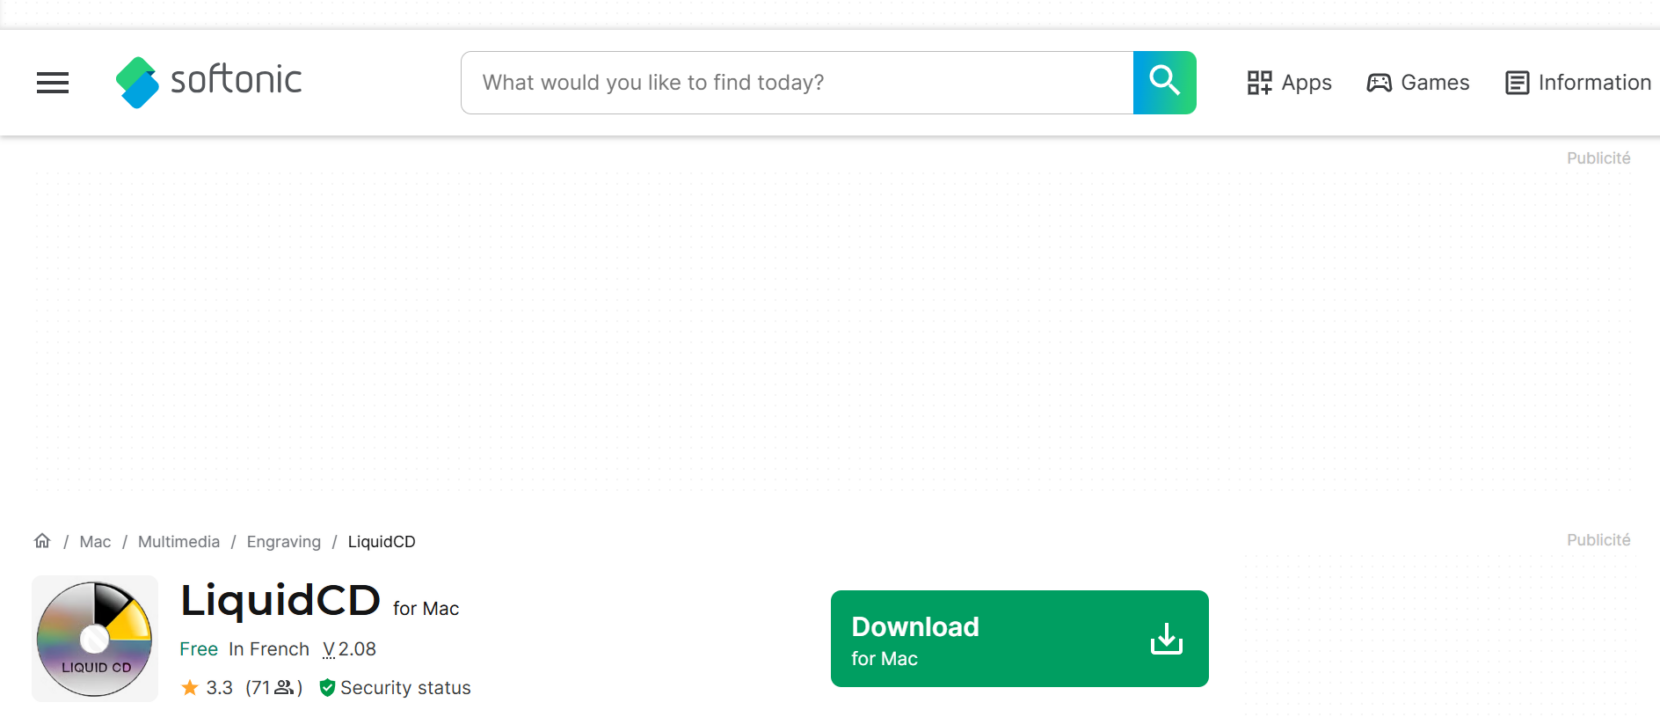Click the download arrow icon
Viewport: 1660px width, 717px height.
click(1166, 639)
